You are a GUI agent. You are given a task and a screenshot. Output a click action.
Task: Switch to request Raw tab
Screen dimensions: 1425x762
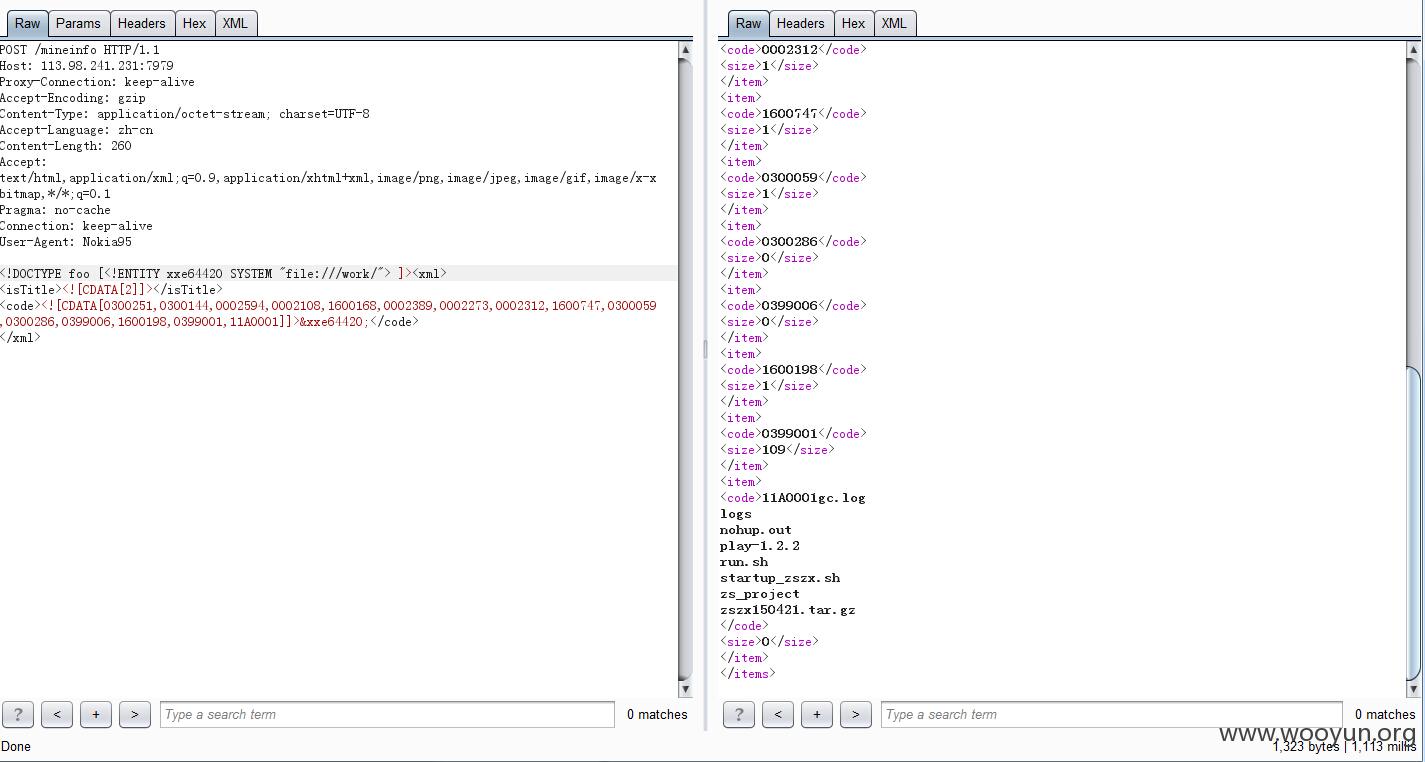coord(27,23)
